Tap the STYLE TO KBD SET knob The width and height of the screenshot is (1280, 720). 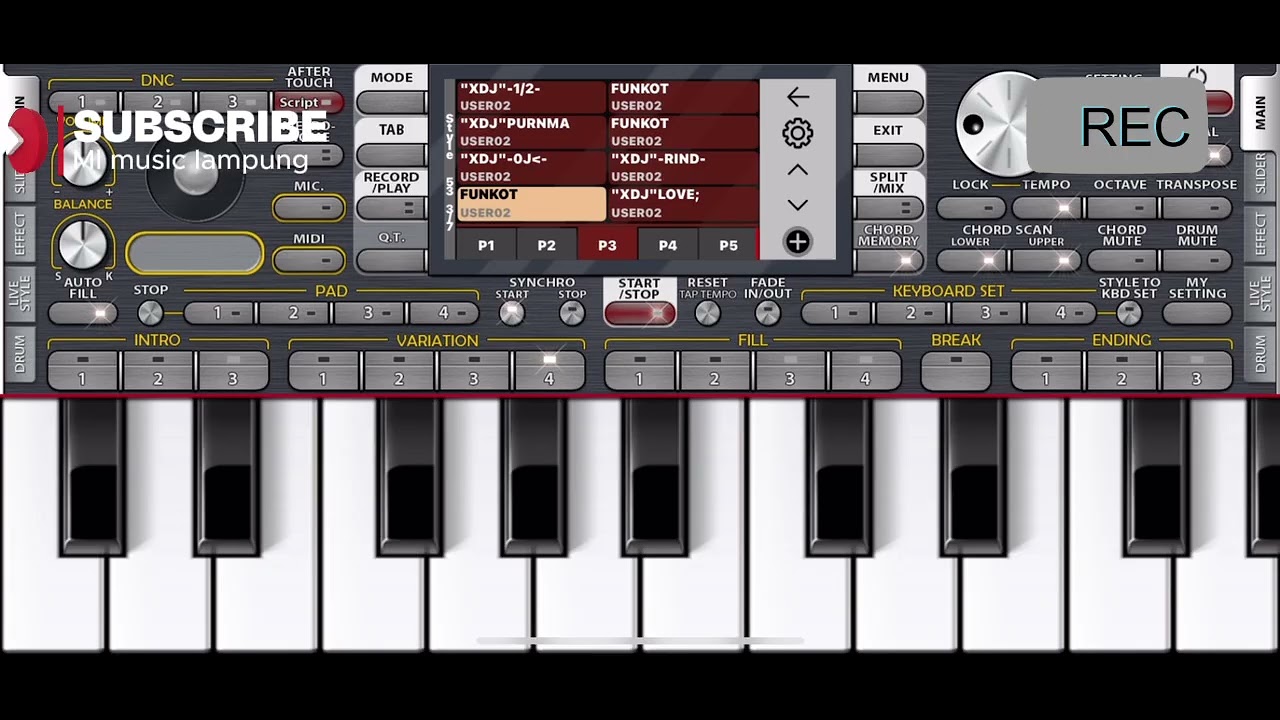coord(1129,313)
